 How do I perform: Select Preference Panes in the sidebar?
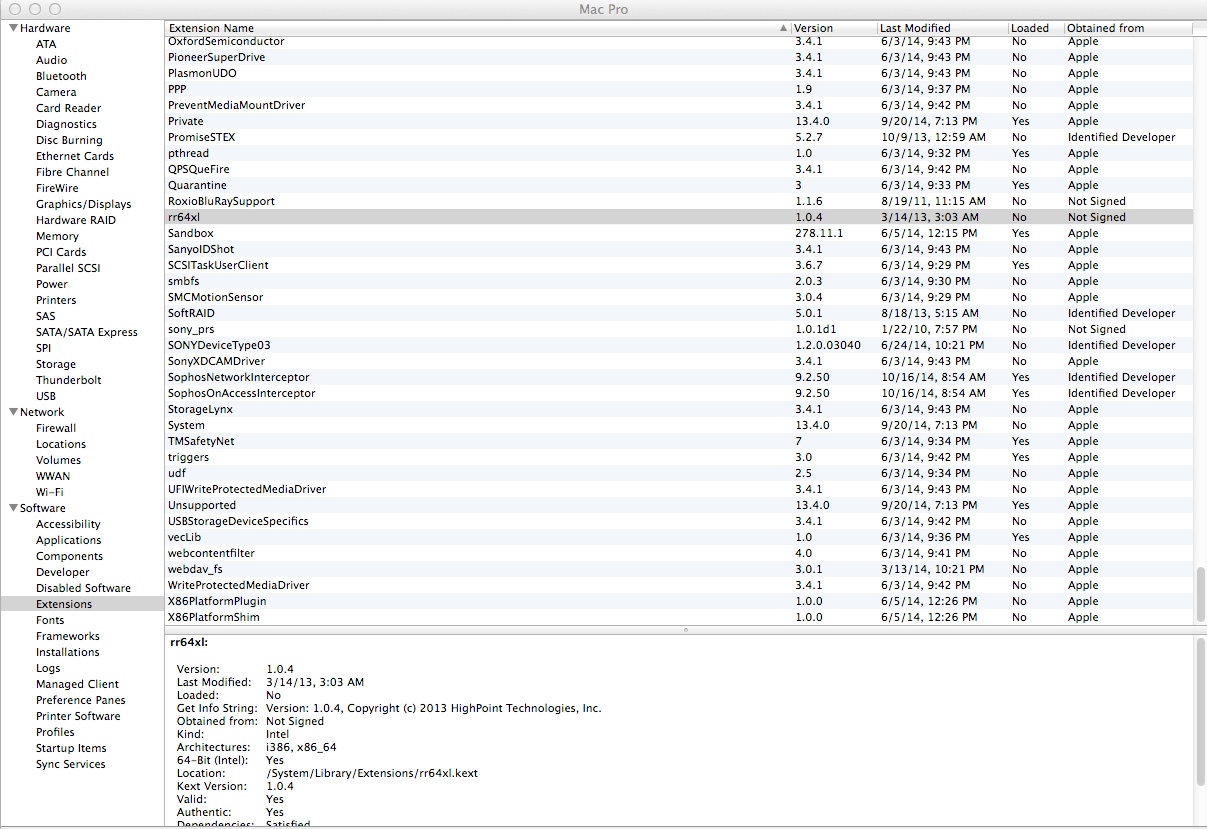81,700
